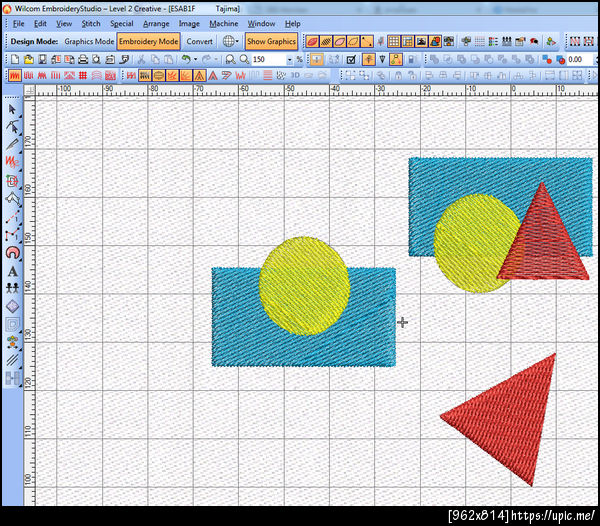Toggle Auto Underlay triangle icon
This screenshot has width=600, height=526.
(199, 75)
